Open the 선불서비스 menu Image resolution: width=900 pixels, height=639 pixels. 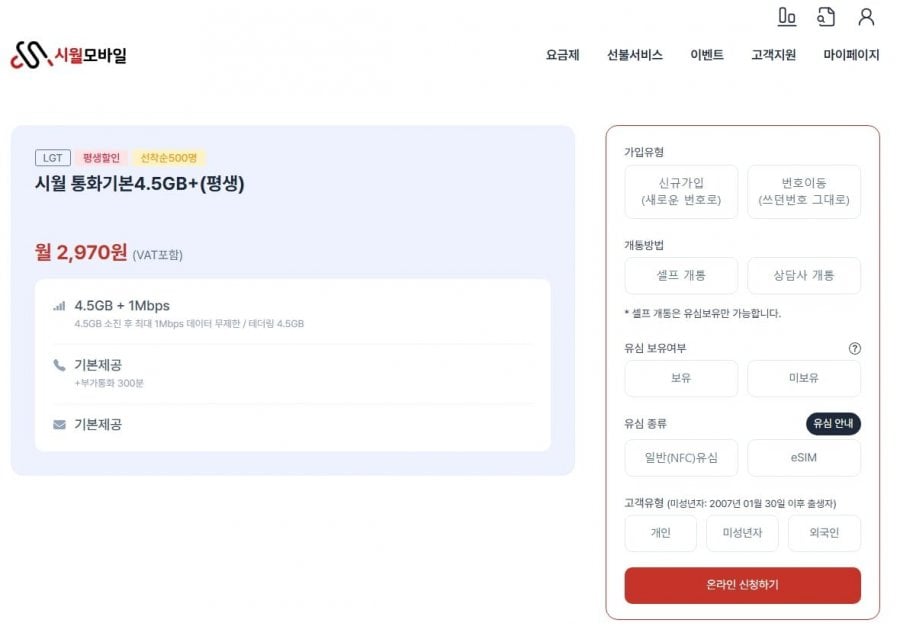click(634, 55)
